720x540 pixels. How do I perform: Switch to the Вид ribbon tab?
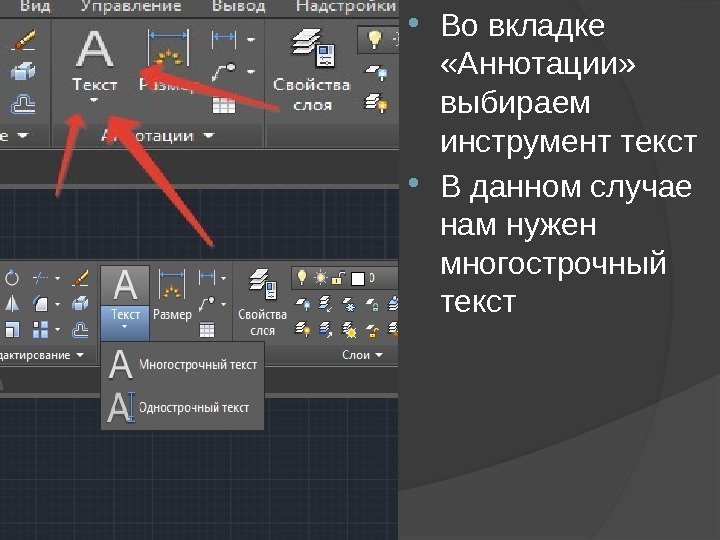click(x=35, y=6)
